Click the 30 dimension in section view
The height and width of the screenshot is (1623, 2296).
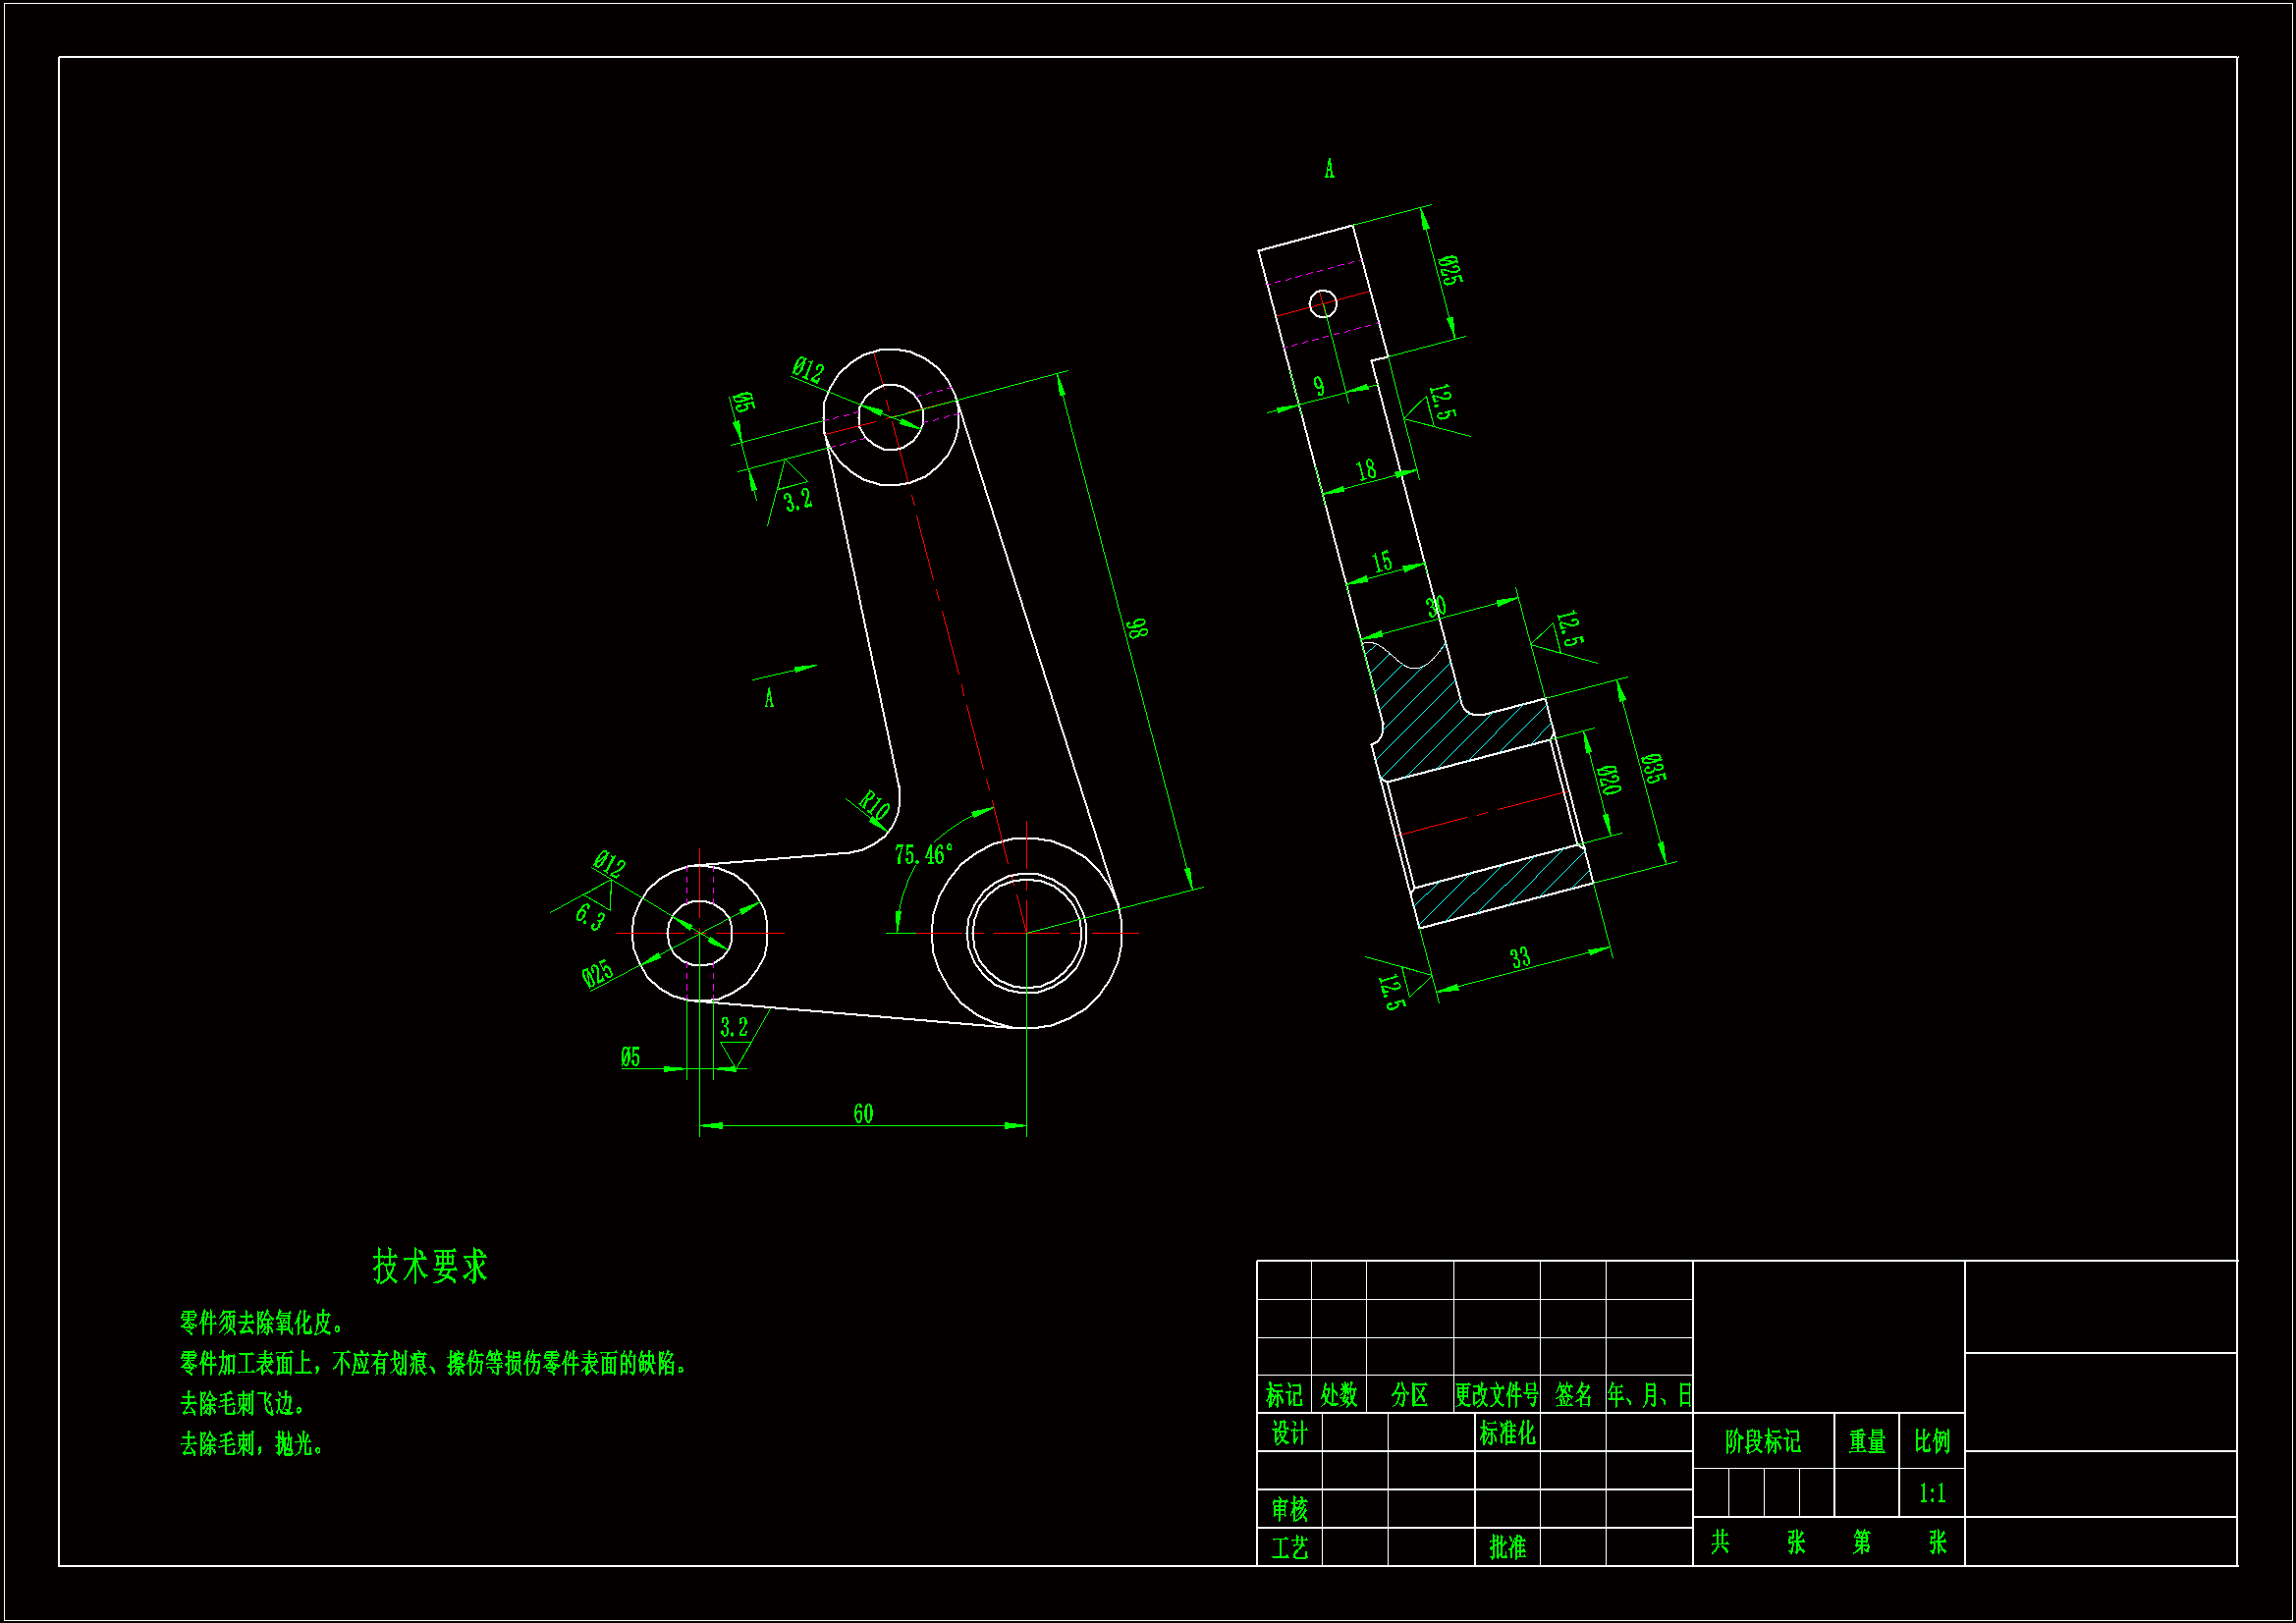click(1436, 607)
